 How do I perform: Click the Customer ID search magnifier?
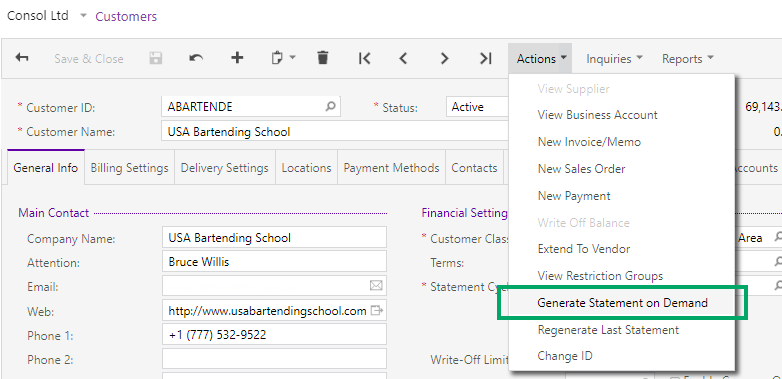click(330, 106)
